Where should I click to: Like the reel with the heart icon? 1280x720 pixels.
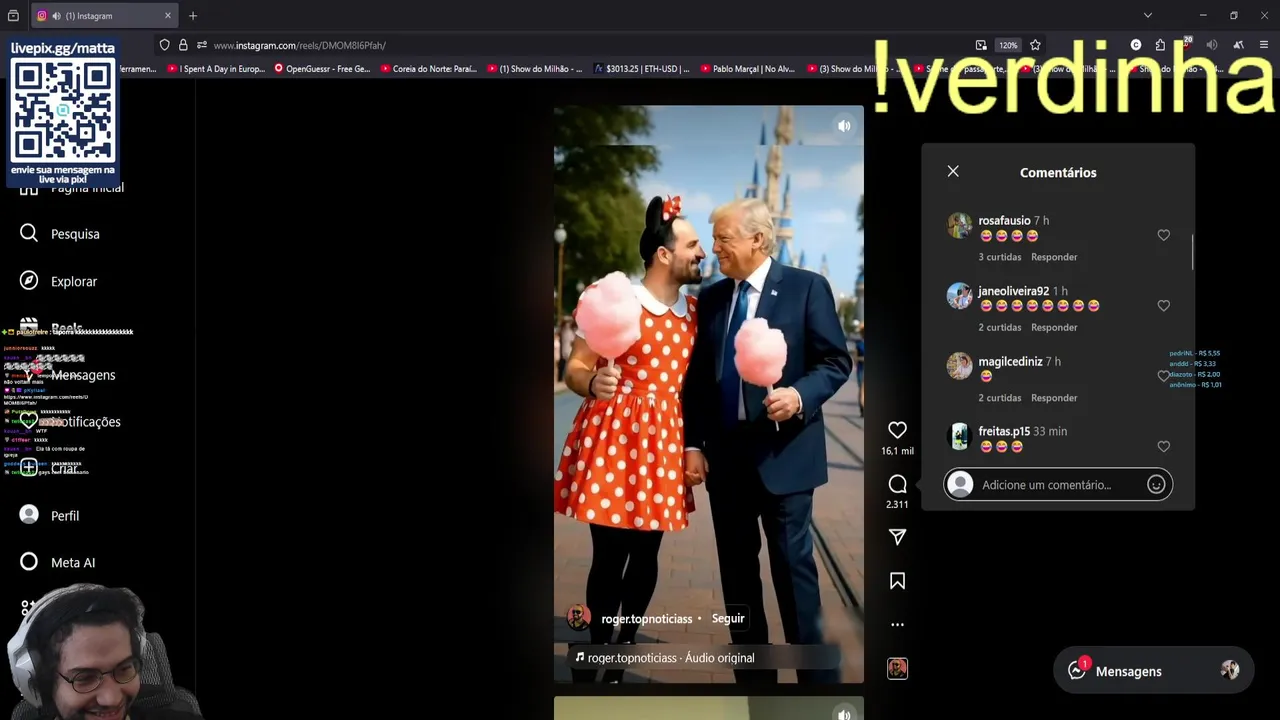coord(897,430)
